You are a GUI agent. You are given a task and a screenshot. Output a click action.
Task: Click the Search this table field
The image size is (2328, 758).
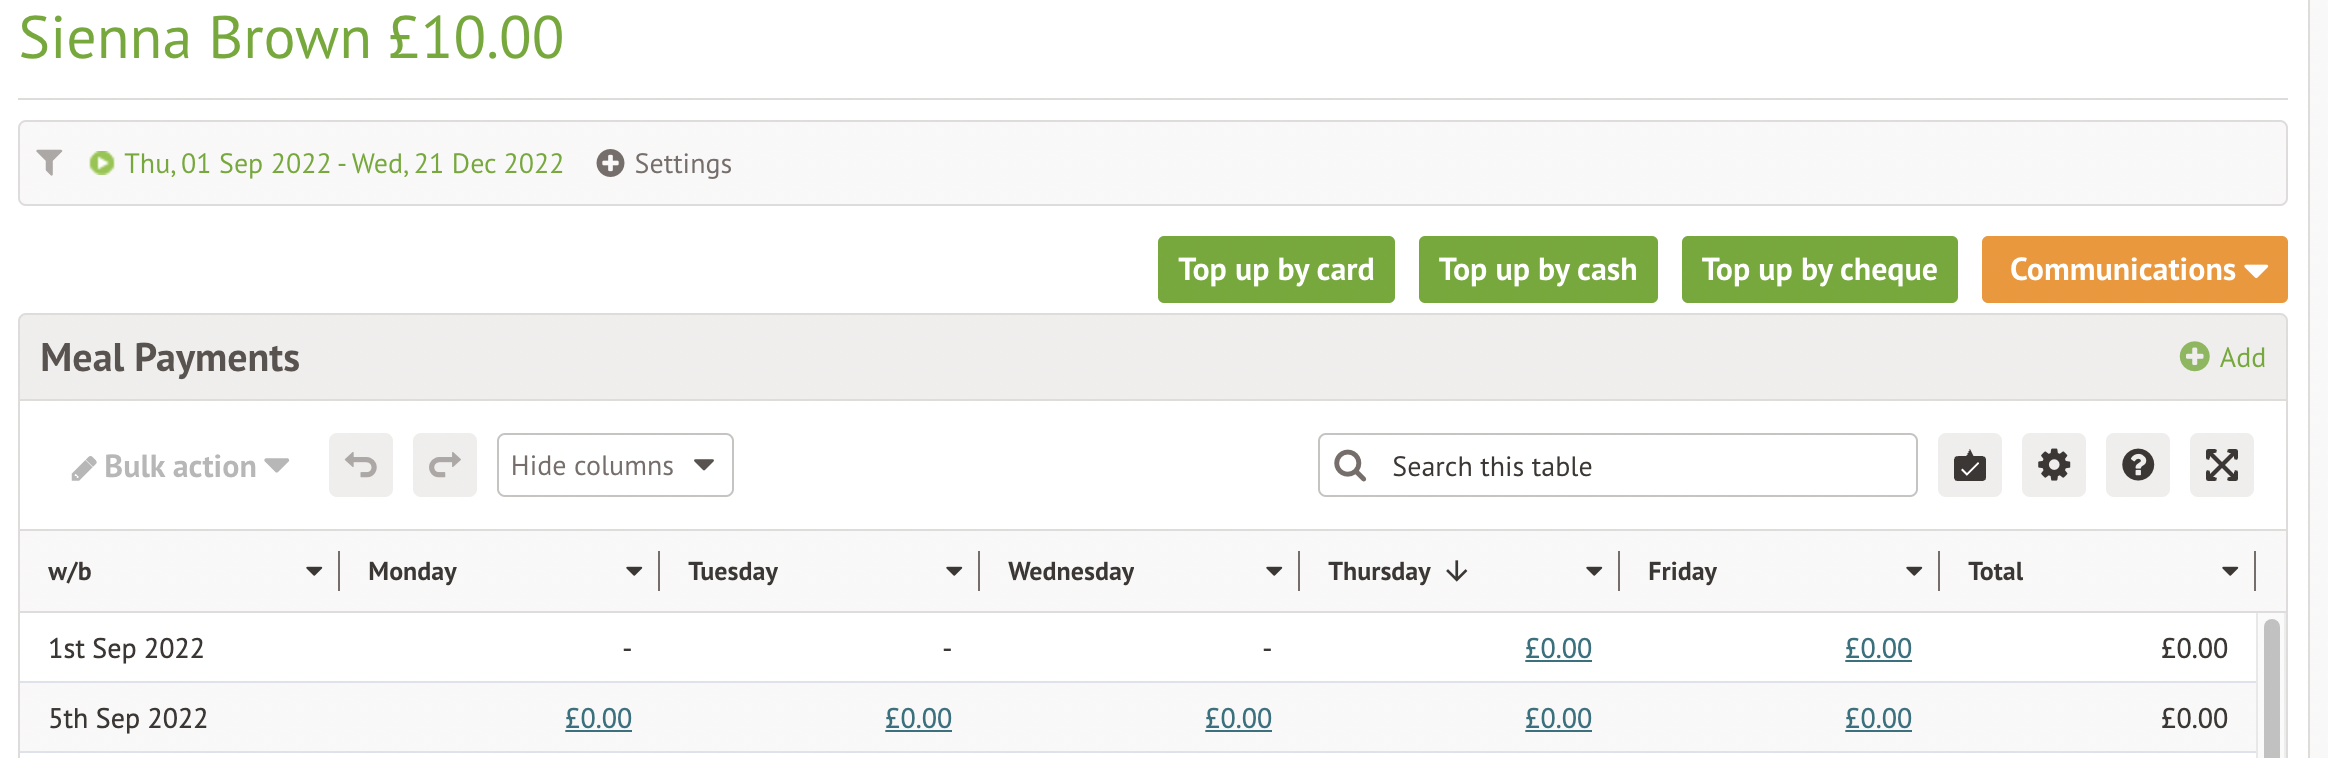pos(1640,466)
